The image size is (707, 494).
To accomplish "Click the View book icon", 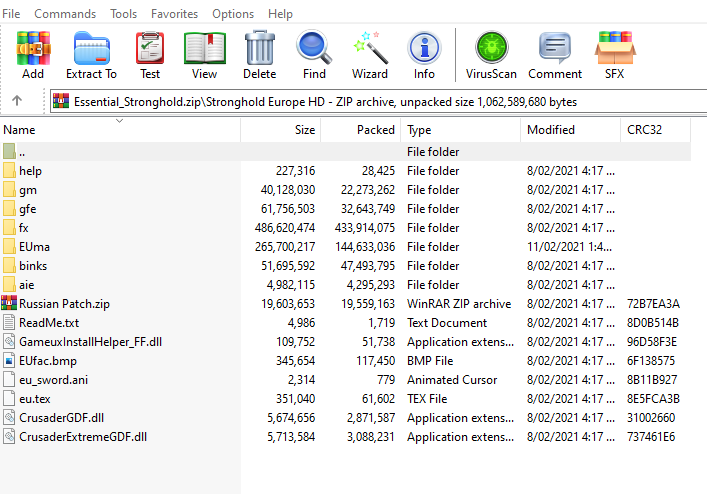I will tap(205, 48).
